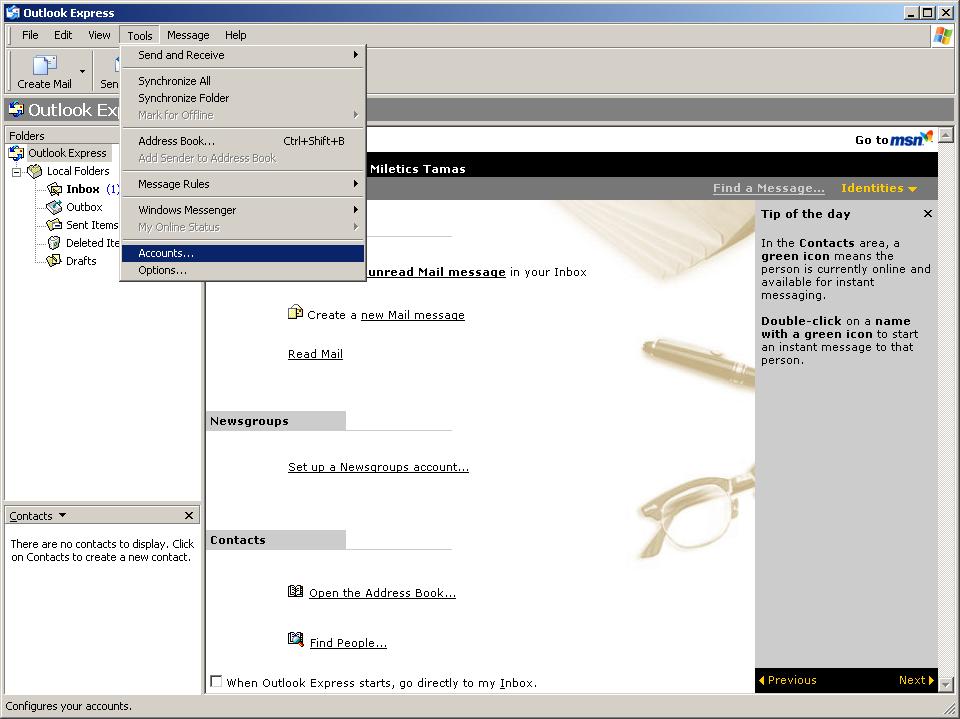The height and width of the screenshot is (719, 960).
Task: Select Accounts... in the Tools menu
Action: pyautogui.click(x=242, y=253)
